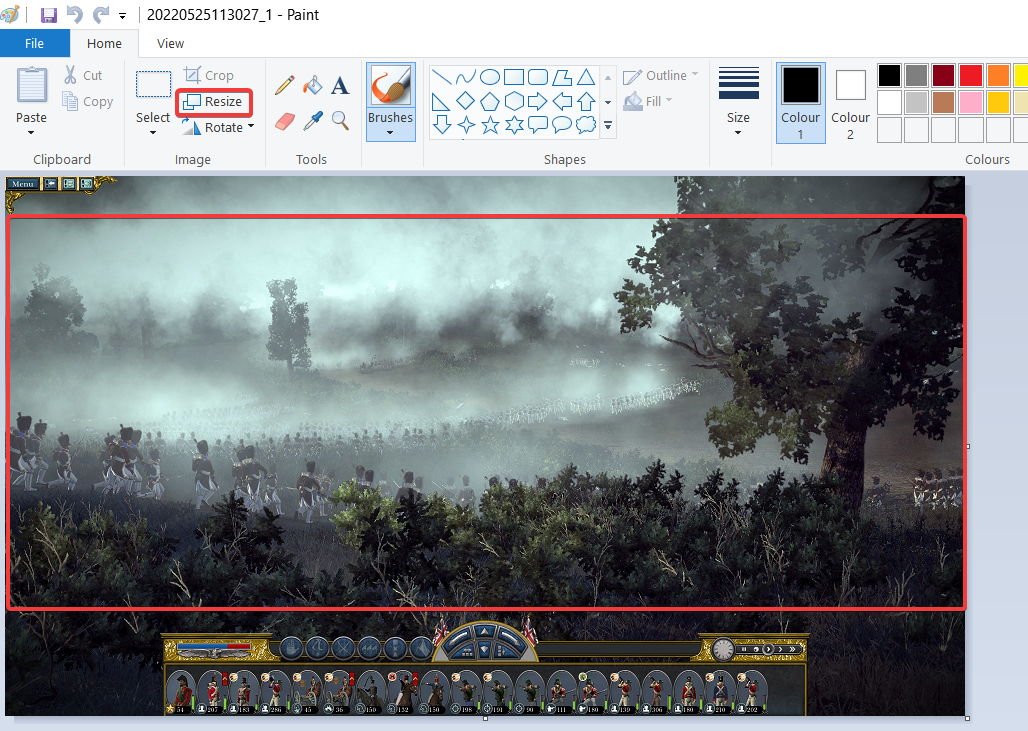The image size is (1028, 731).
Task: Select the Eraser tool
Action: pos(285,121)
